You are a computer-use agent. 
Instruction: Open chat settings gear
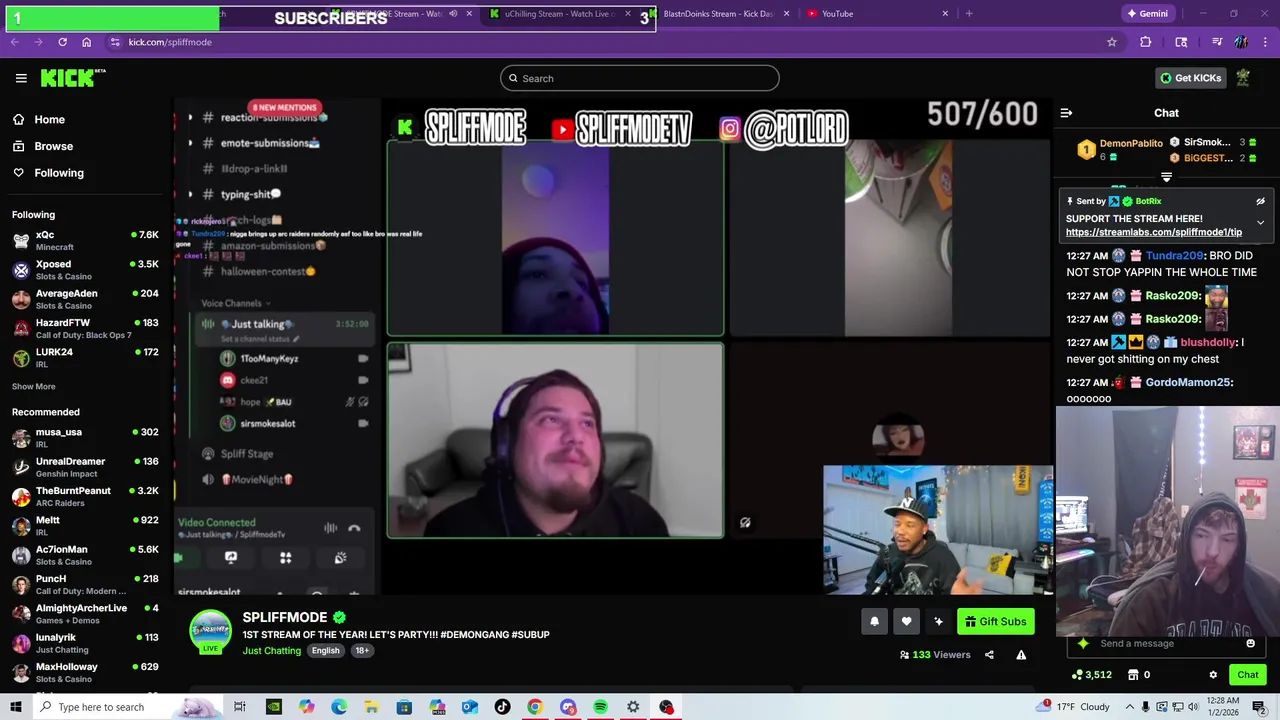click(1213, 675)
